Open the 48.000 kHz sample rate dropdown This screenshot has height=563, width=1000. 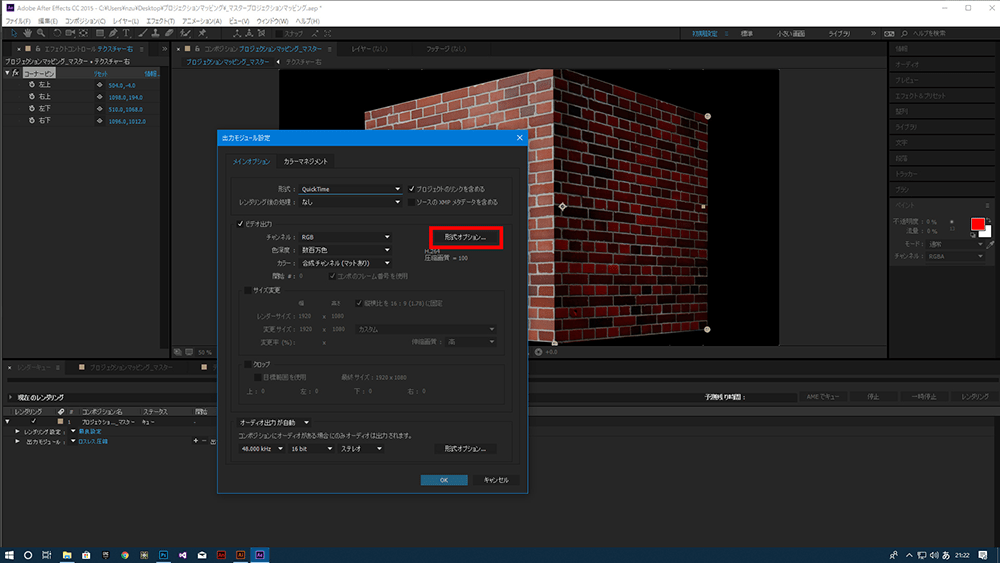260,449
